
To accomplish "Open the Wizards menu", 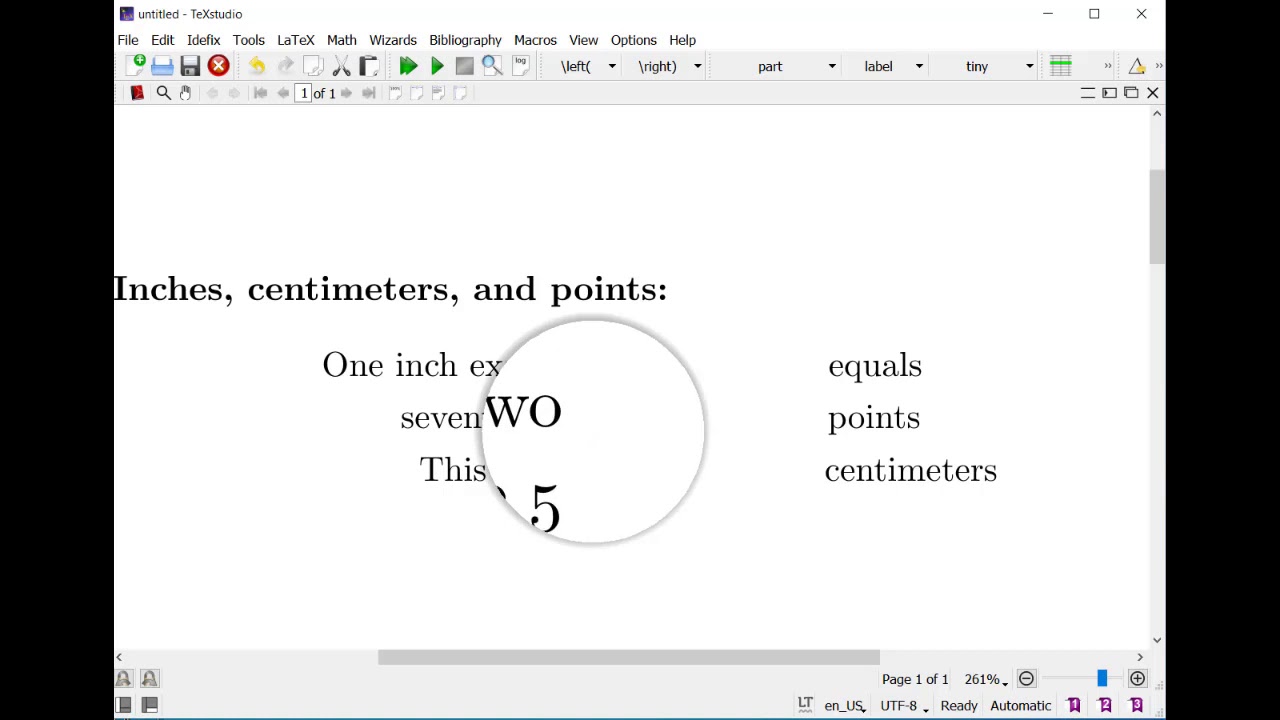I will click(x=393, y=40).
